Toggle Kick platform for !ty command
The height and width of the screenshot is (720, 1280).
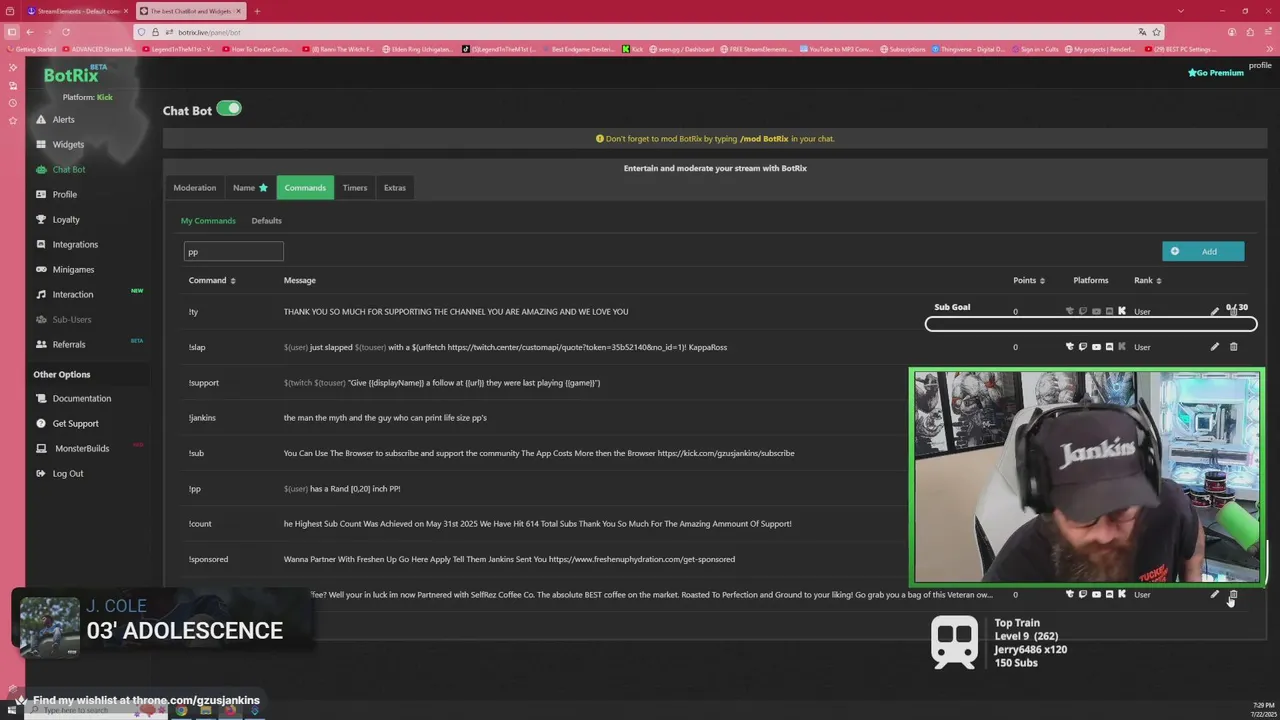tap(1122, 311)
